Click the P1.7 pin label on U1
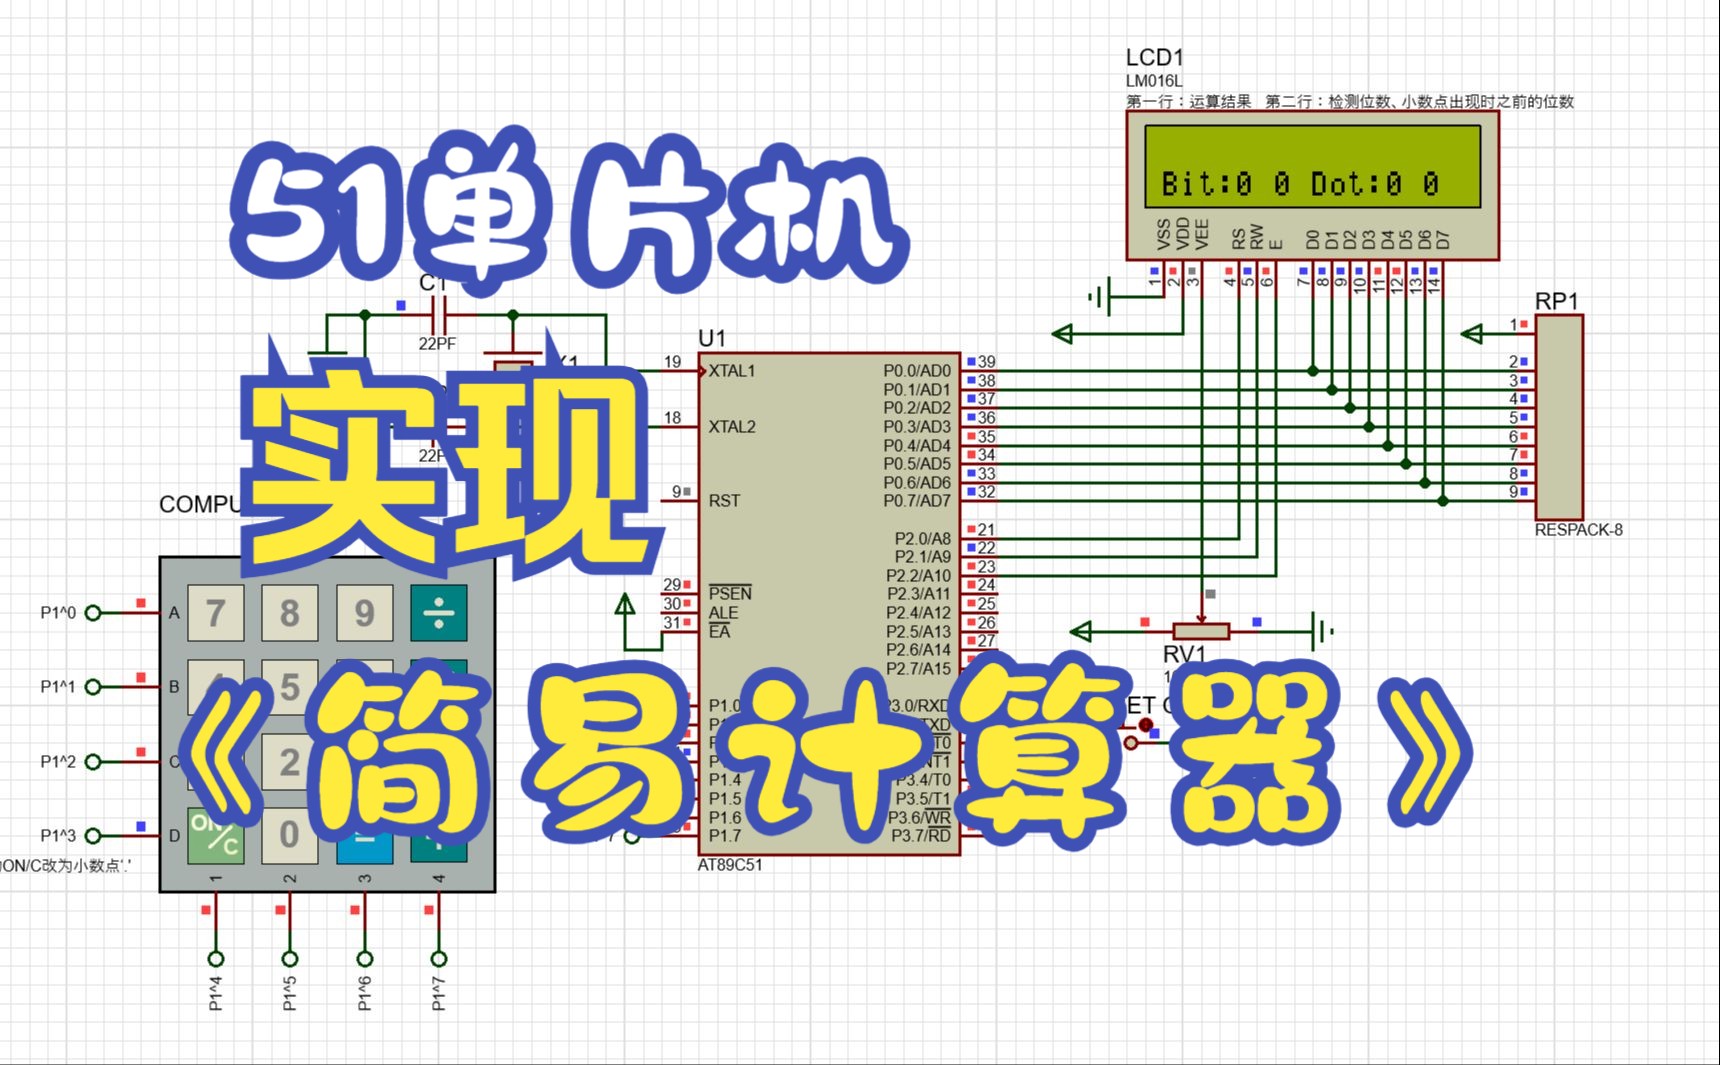1720x1065 pixels. (725, 836)
